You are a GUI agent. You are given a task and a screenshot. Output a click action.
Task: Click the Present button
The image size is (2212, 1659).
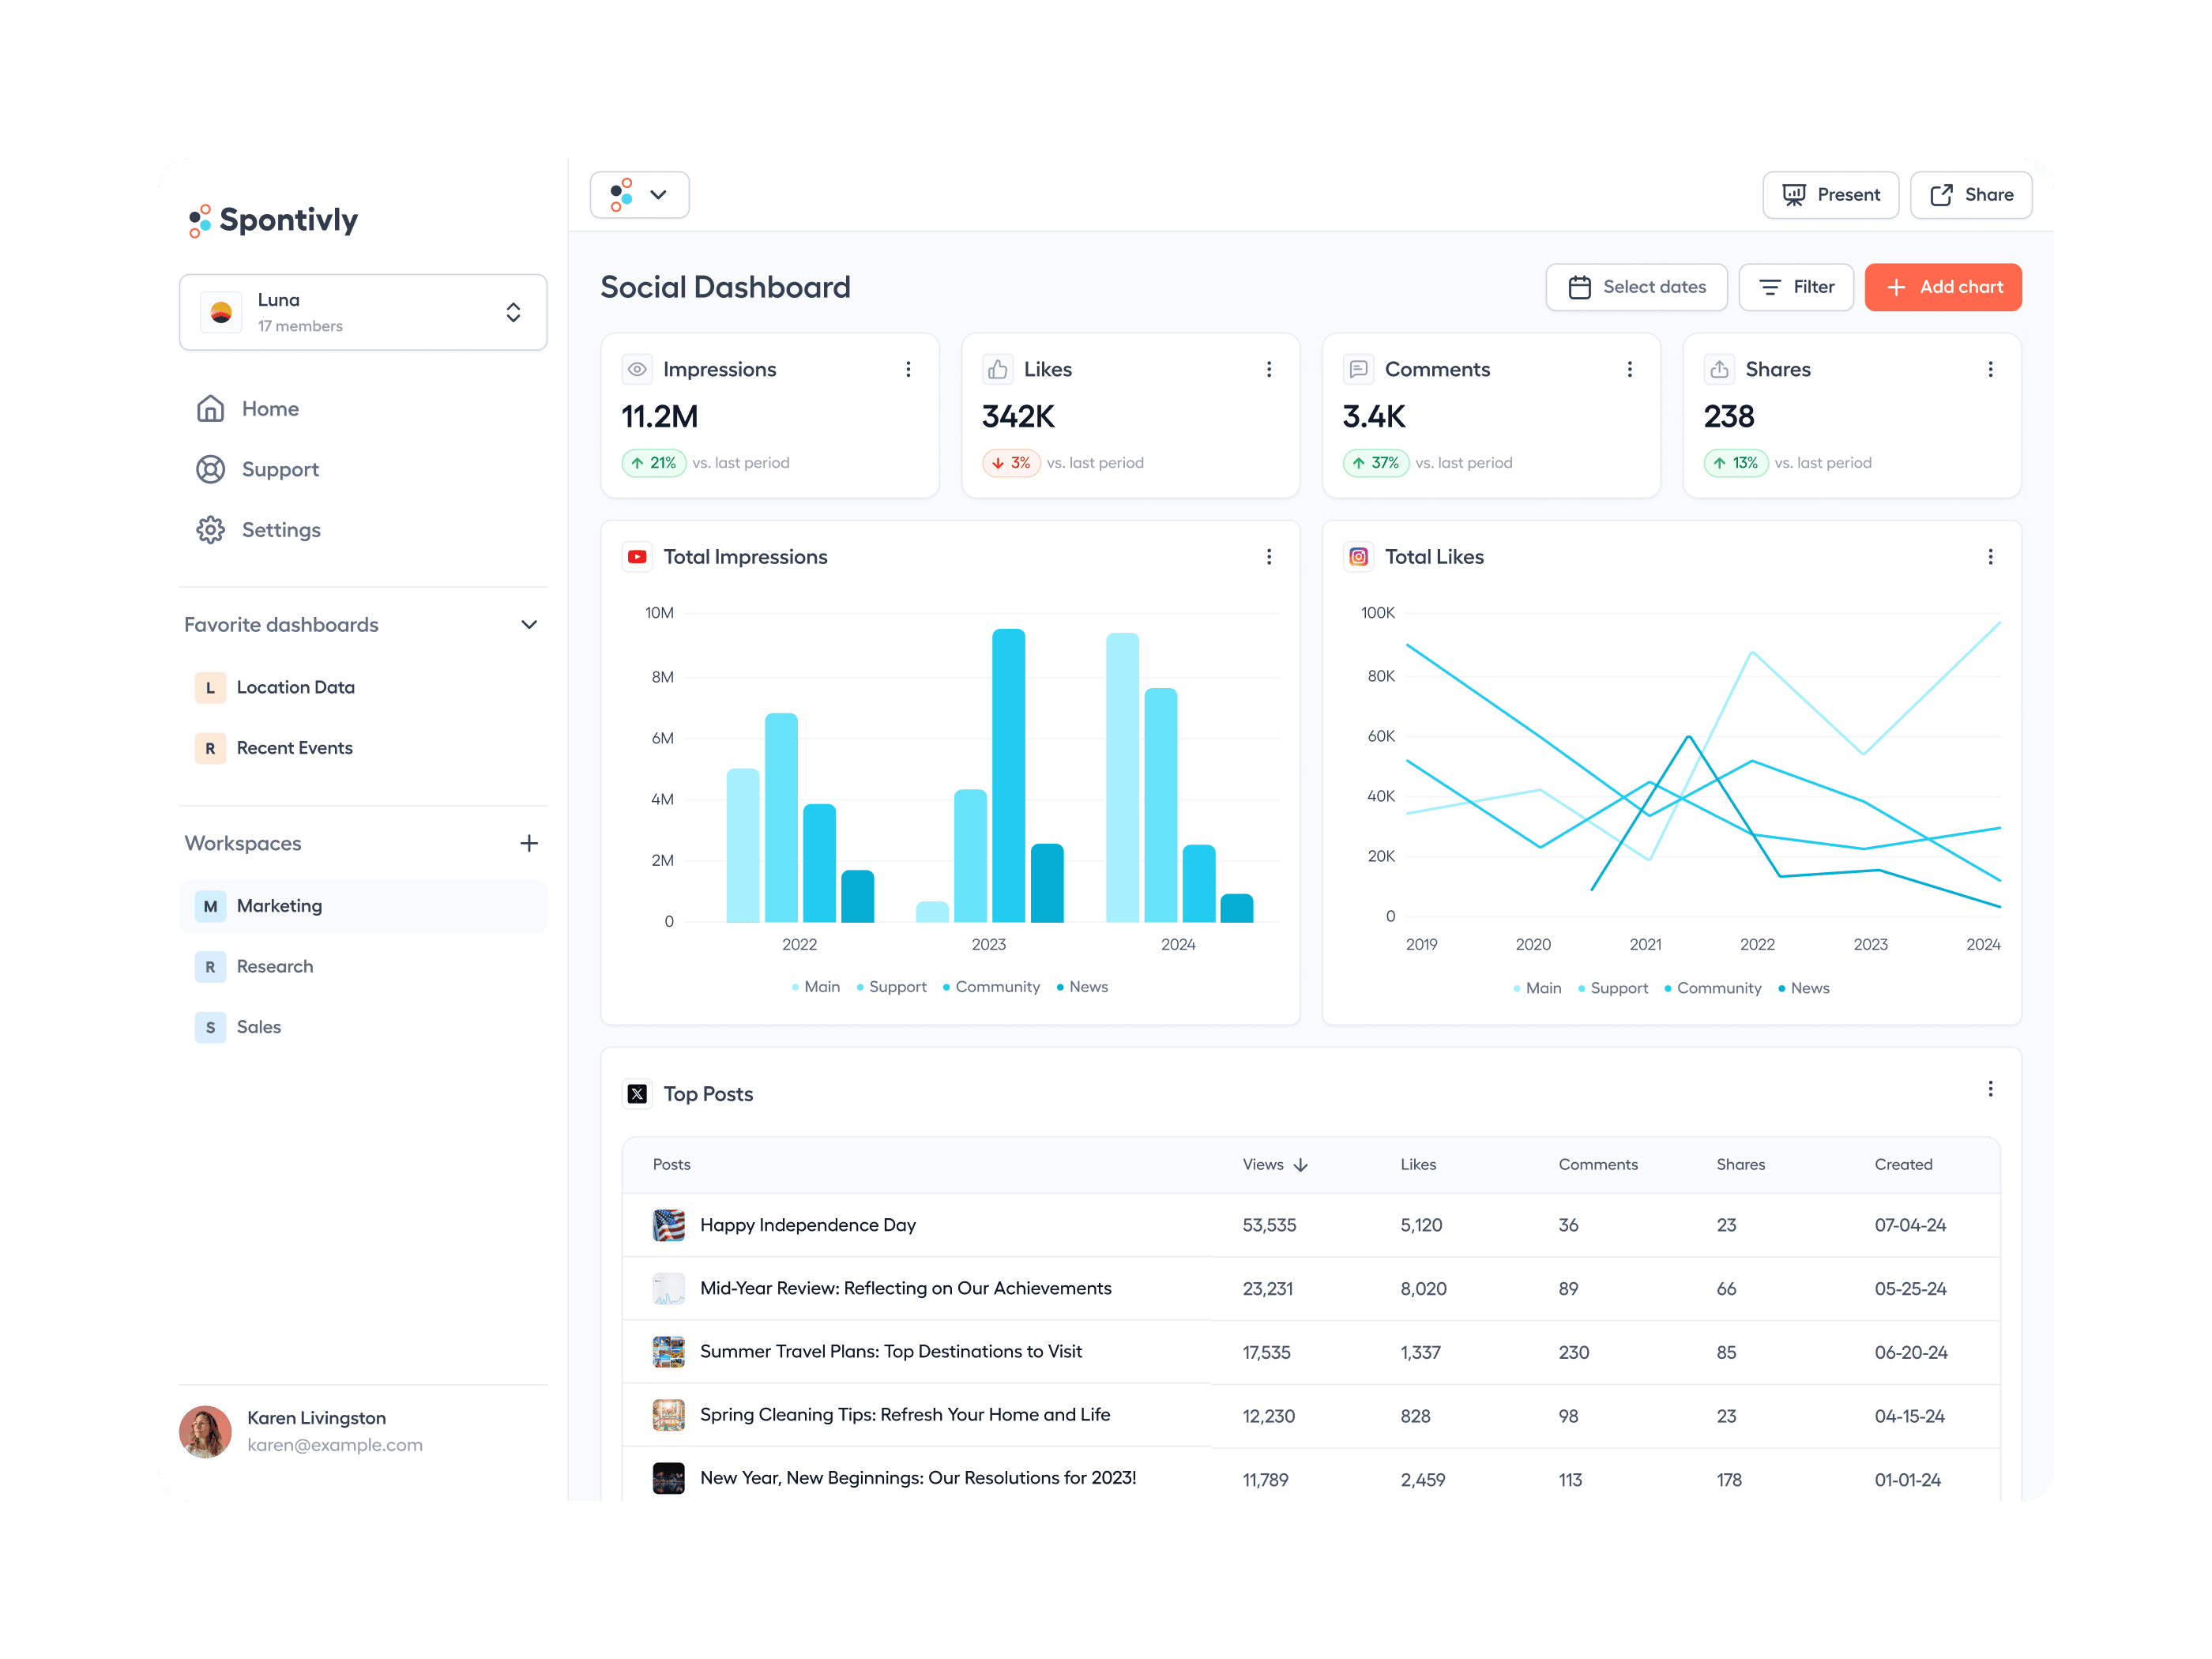tap(1830, 194)
